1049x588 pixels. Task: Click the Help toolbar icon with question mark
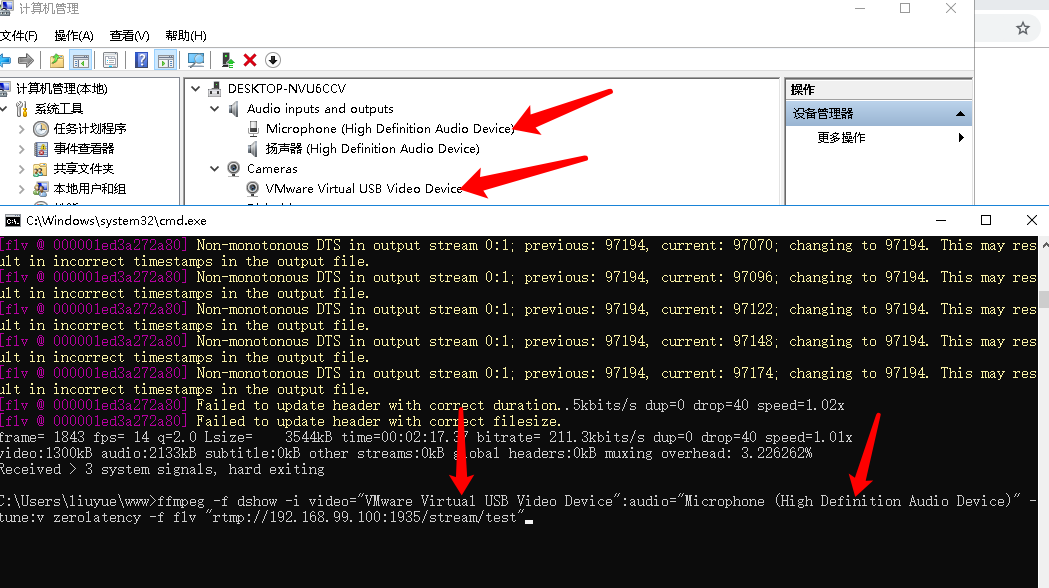[x=141, y=60]
